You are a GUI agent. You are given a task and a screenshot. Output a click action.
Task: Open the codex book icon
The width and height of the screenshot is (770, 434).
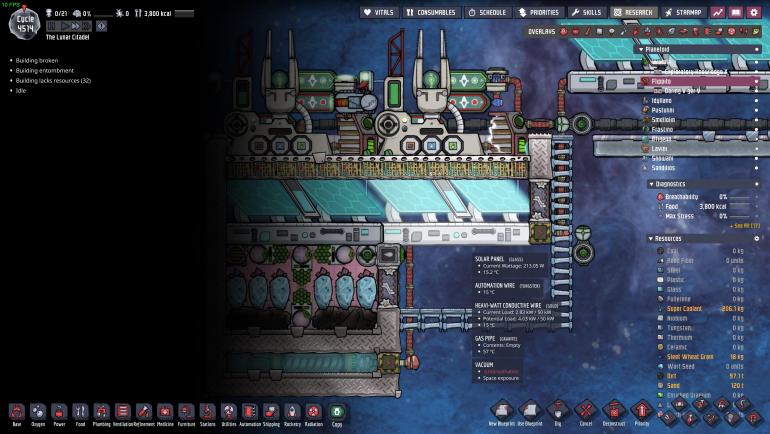(x=736, y=12)
